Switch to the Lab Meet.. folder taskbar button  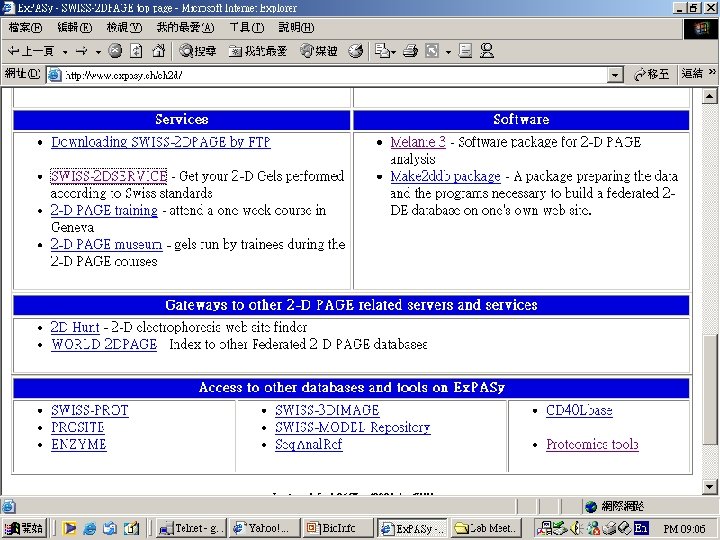[x=486, y=529]
